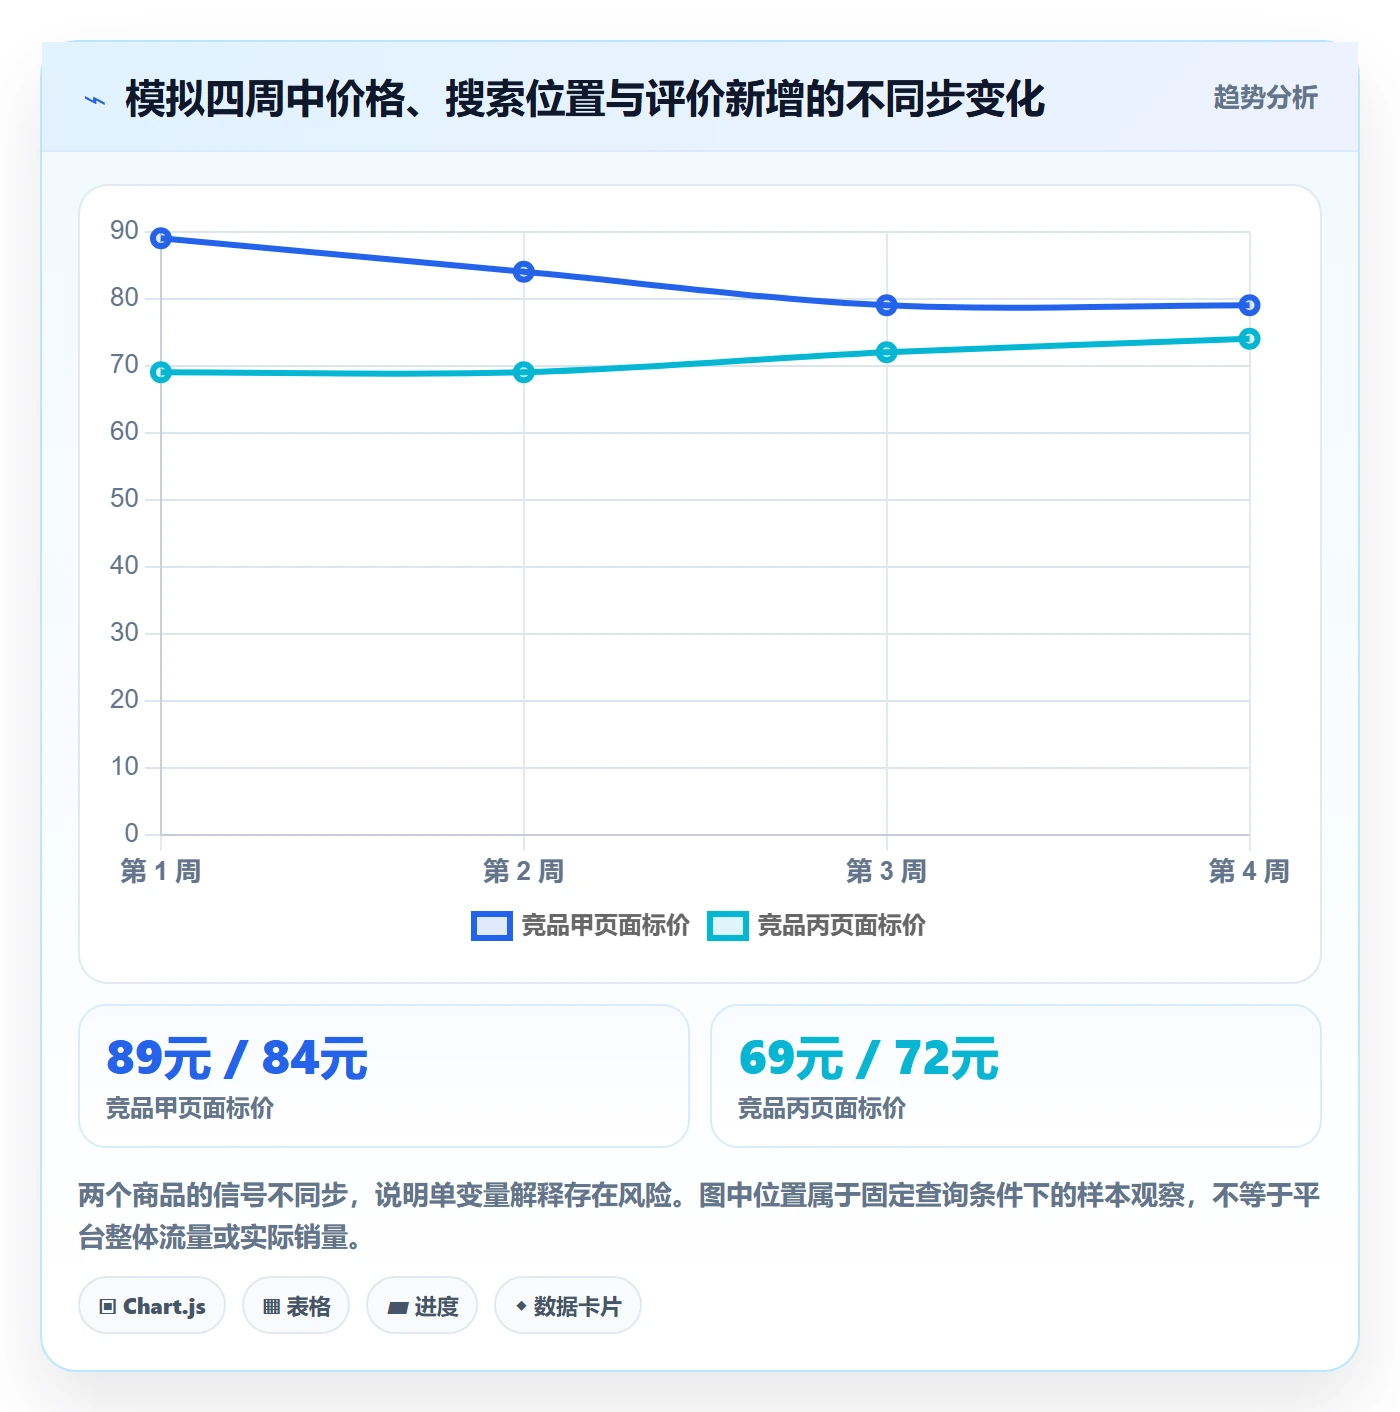
Task: Click 竞品丙页面标价 caption under 69元 card
Action: pos(822,1108)
